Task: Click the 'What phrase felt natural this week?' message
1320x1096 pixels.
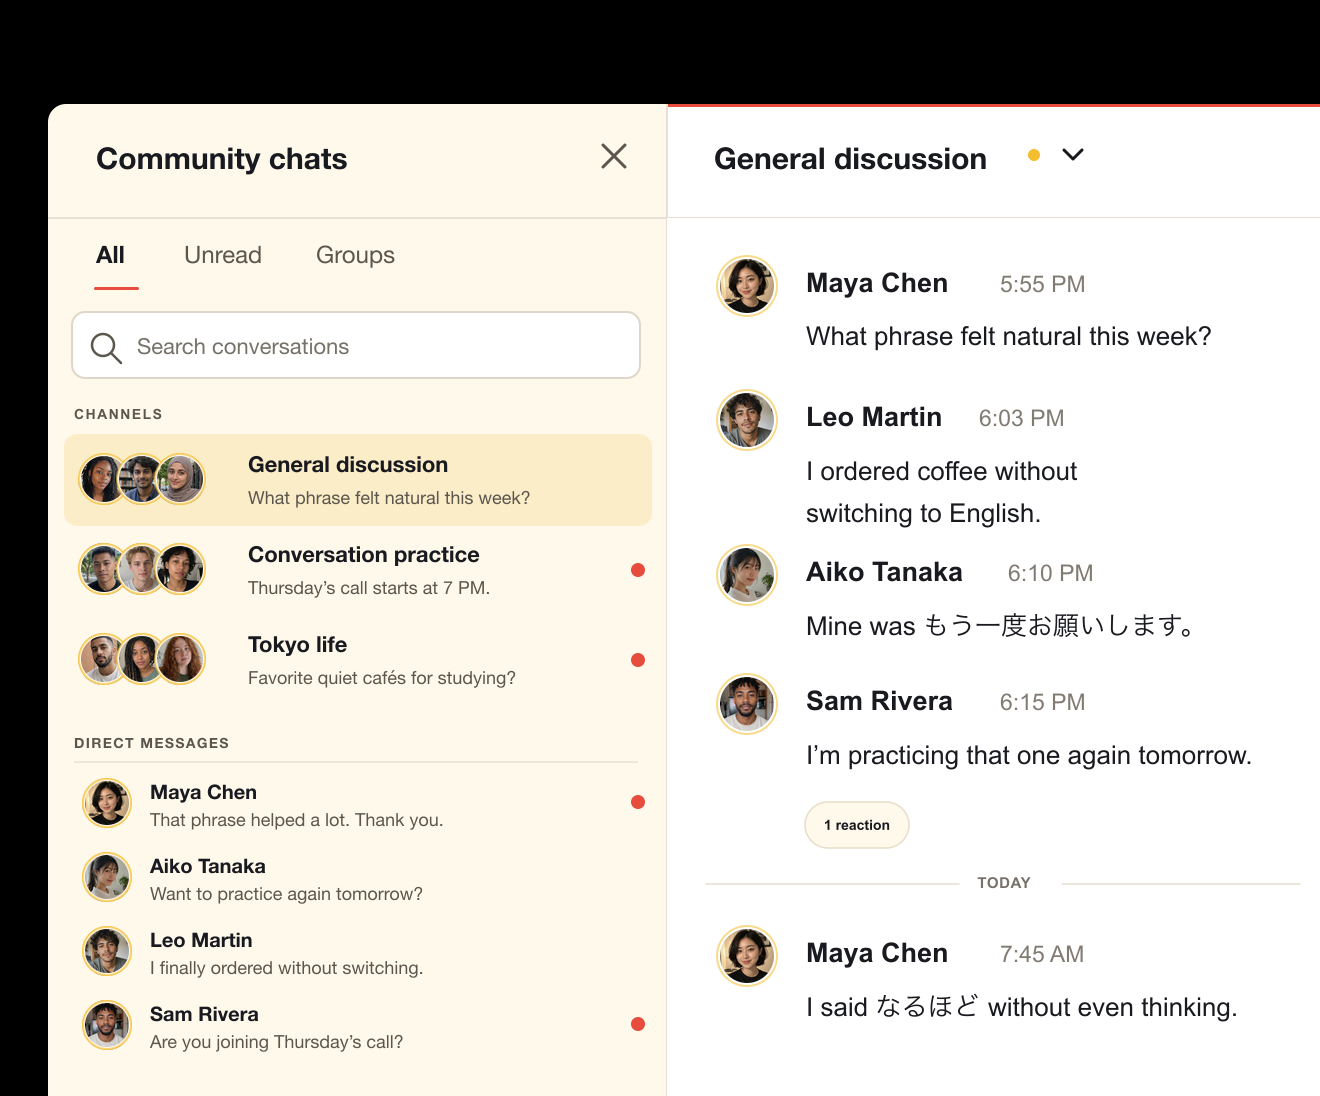Action: click(x=1009, y=336)
